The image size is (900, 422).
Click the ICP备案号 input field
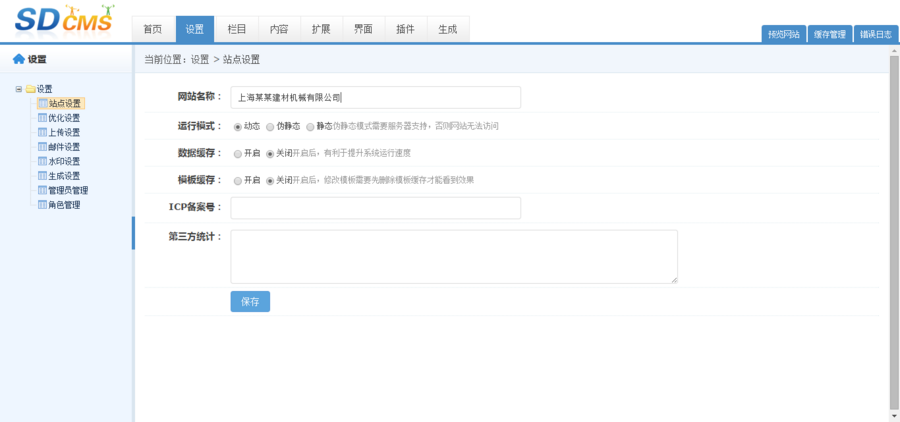(375, 208)
